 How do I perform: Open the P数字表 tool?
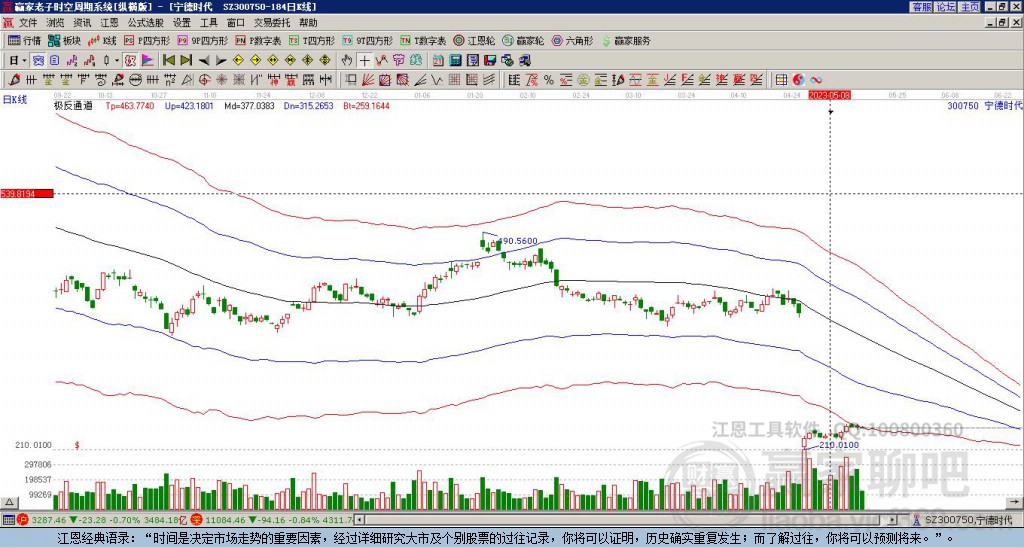258,40
